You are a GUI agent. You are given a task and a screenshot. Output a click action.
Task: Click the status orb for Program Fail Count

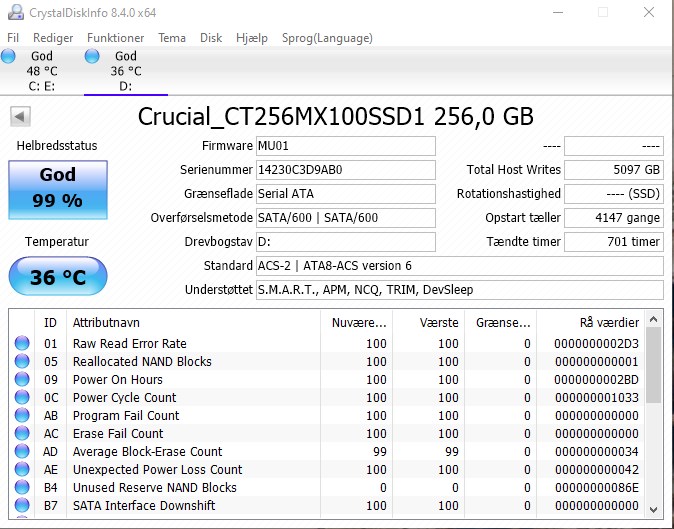tap(22, 416)
